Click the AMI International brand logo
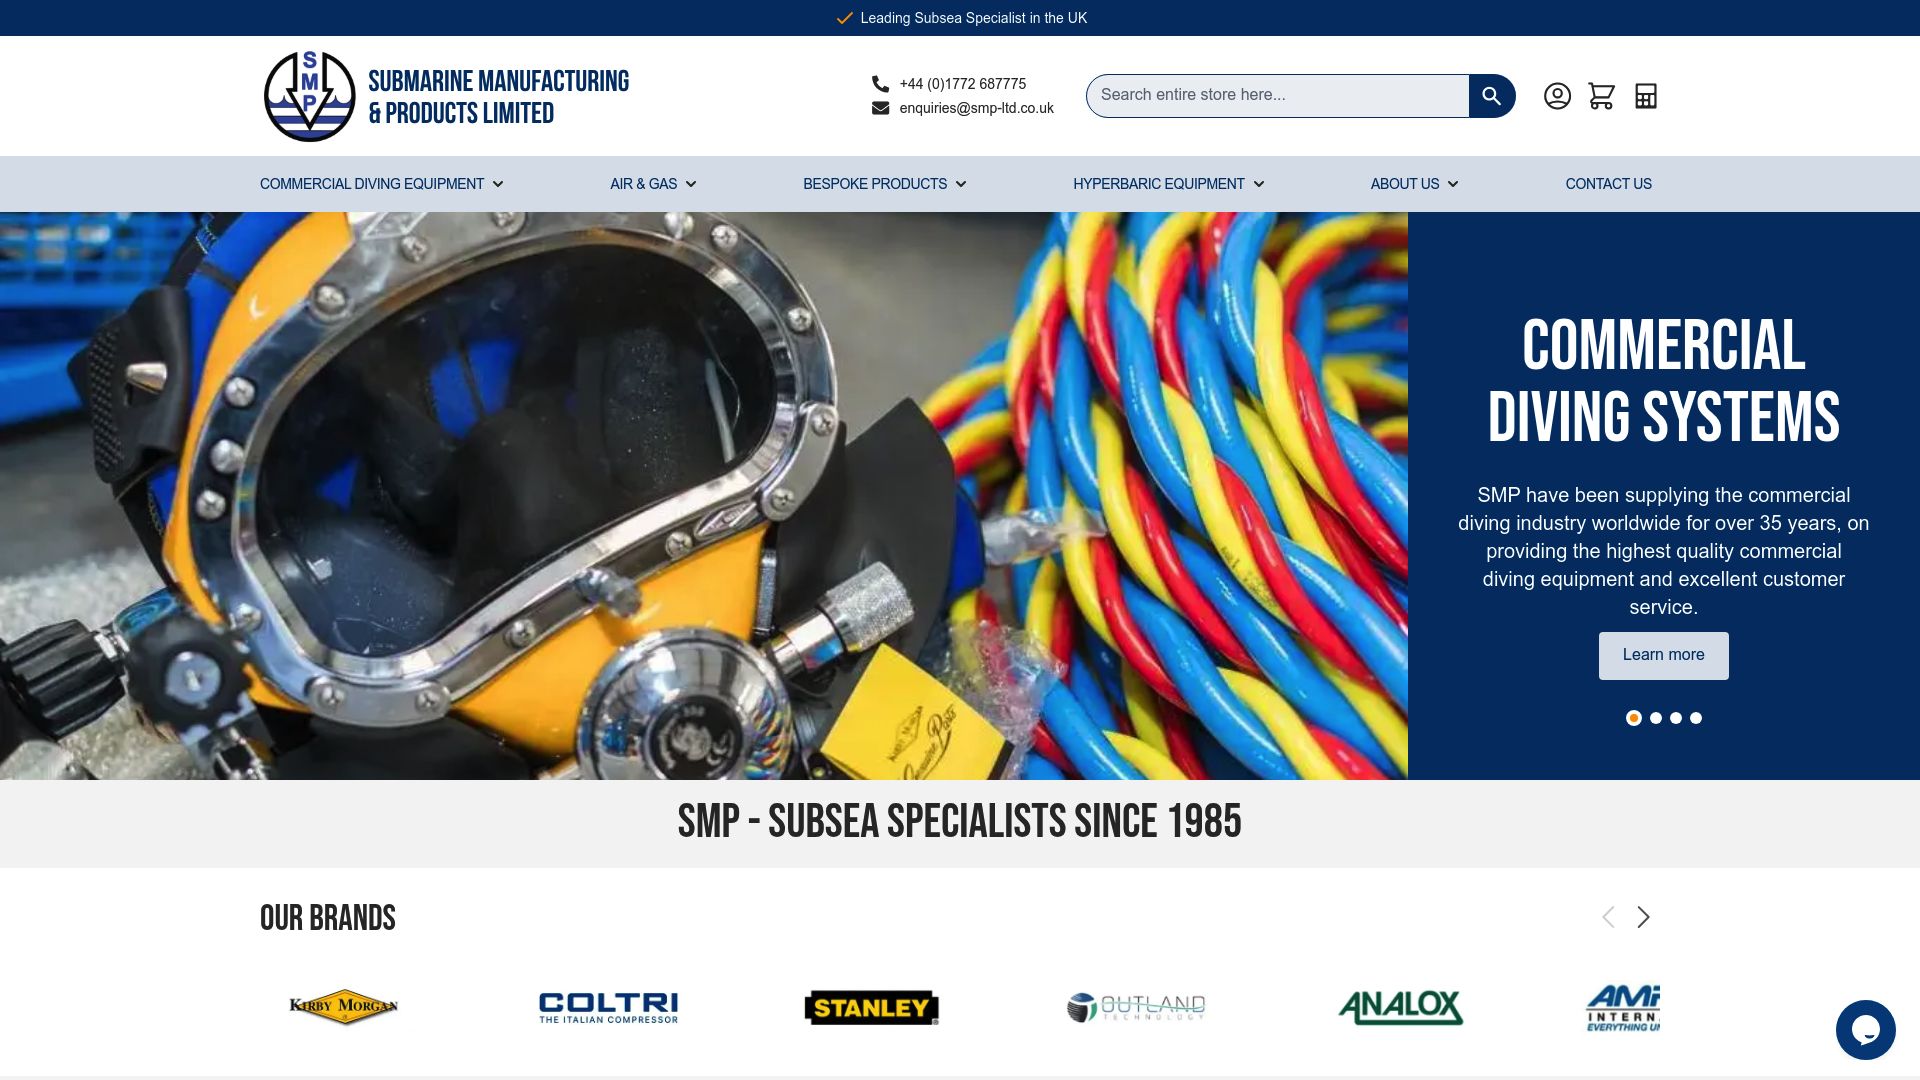 (x=1623, y=1008)
